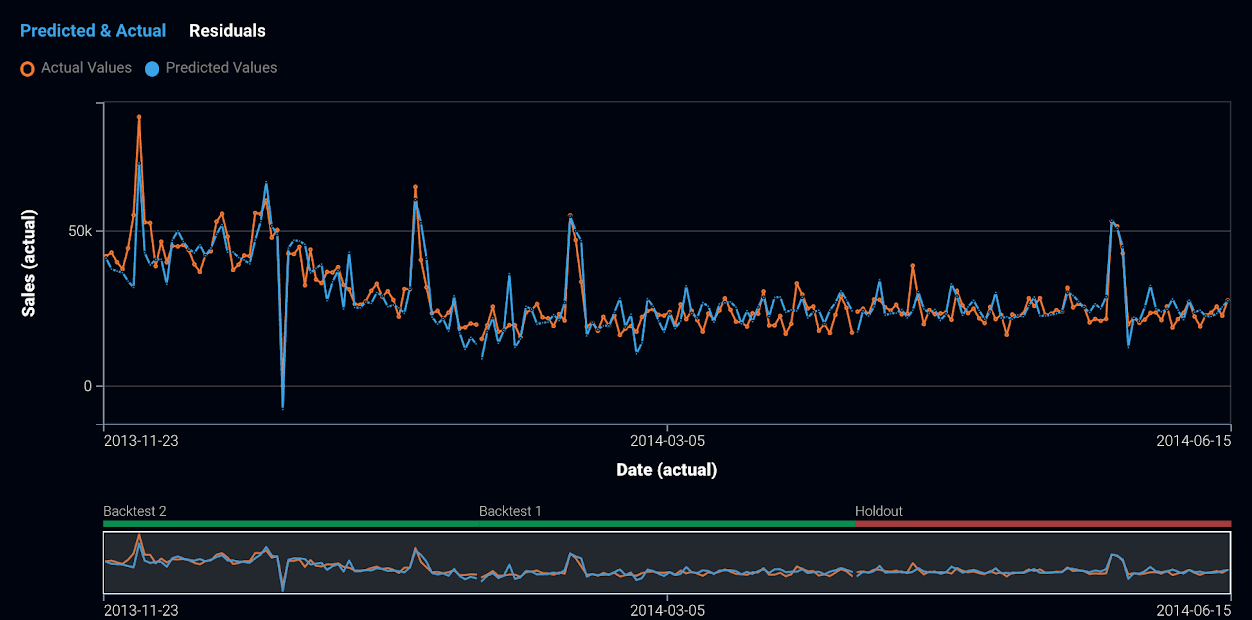This screenshot has height=620, width=1252.
Task: Select the Backtest 2 partition label
Action: [135, 511]
